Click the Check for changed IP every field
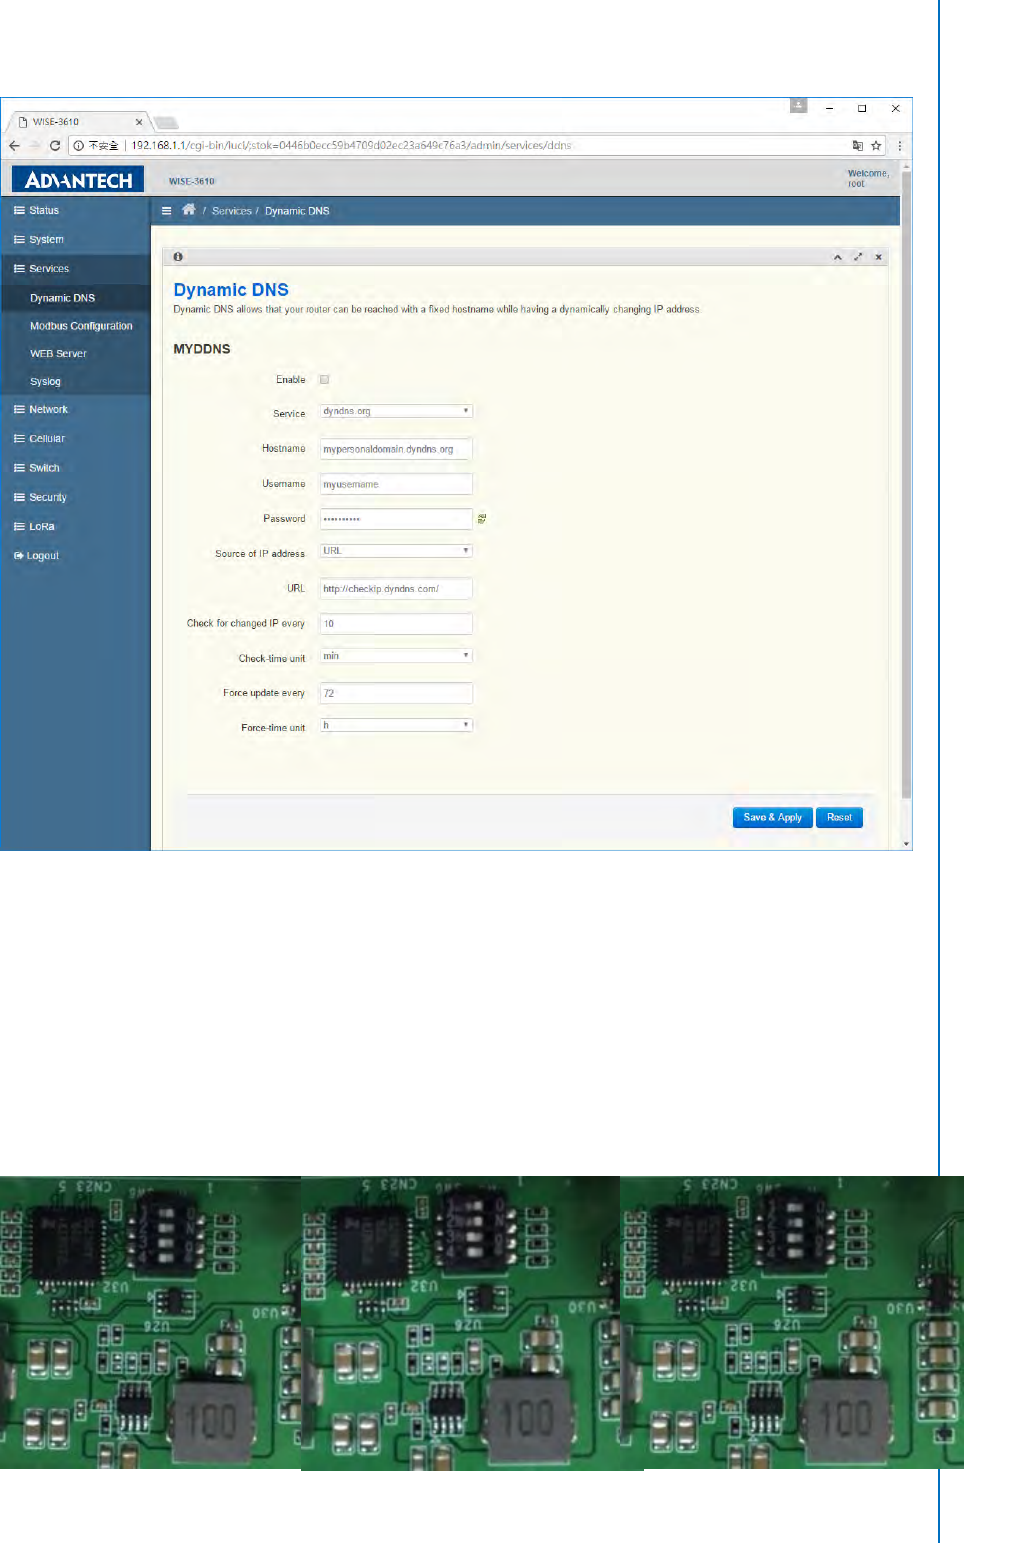 [x=396, y=624]
